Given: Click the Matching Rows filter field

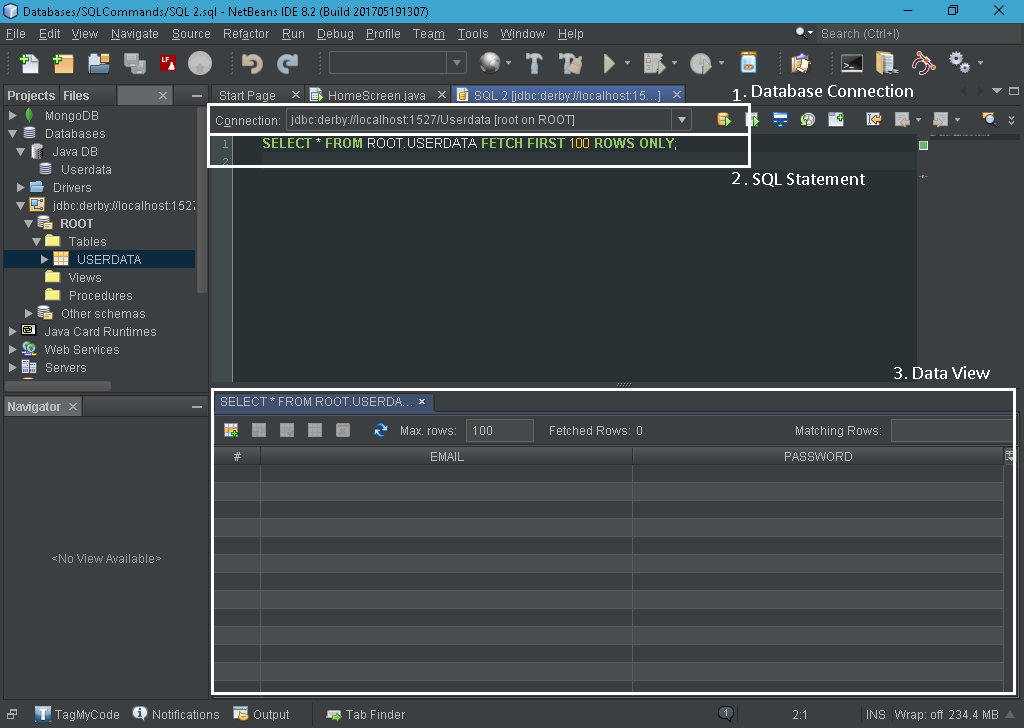Looking at the screenshot, I should click(952, 430).
